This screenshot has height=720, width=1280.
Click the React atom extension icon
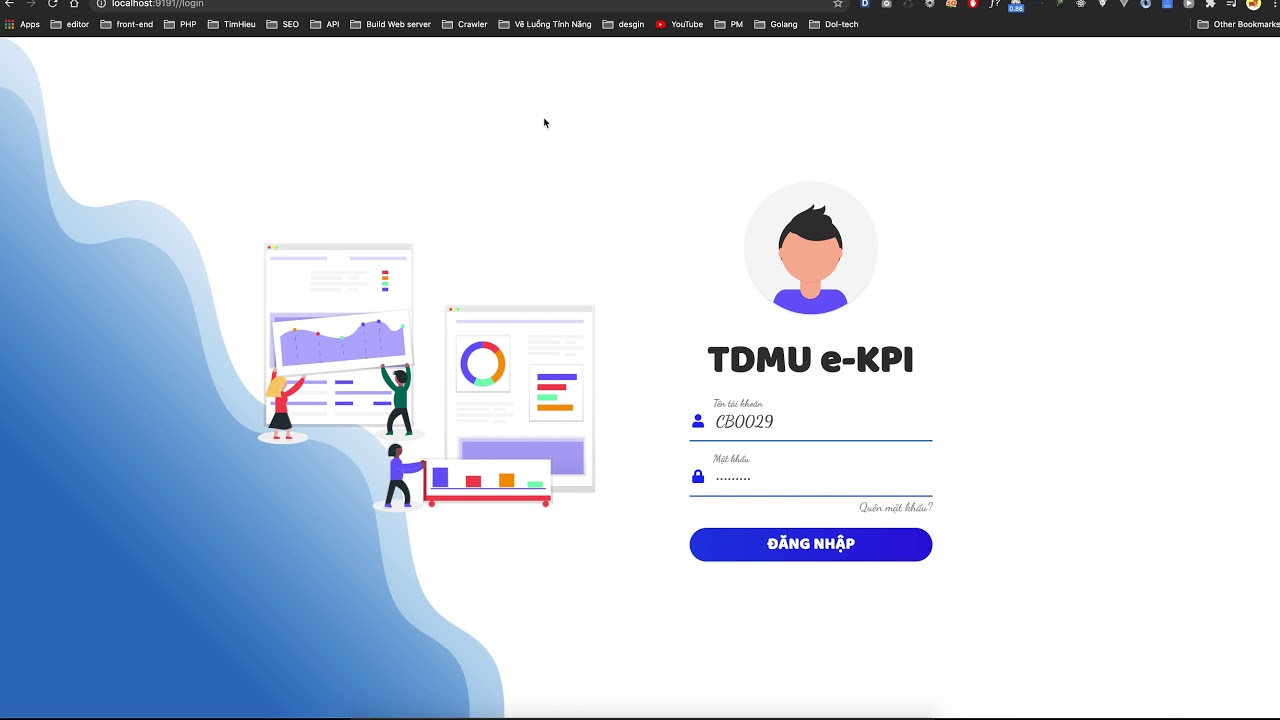pyautogui.click(x=1081, y=4)
